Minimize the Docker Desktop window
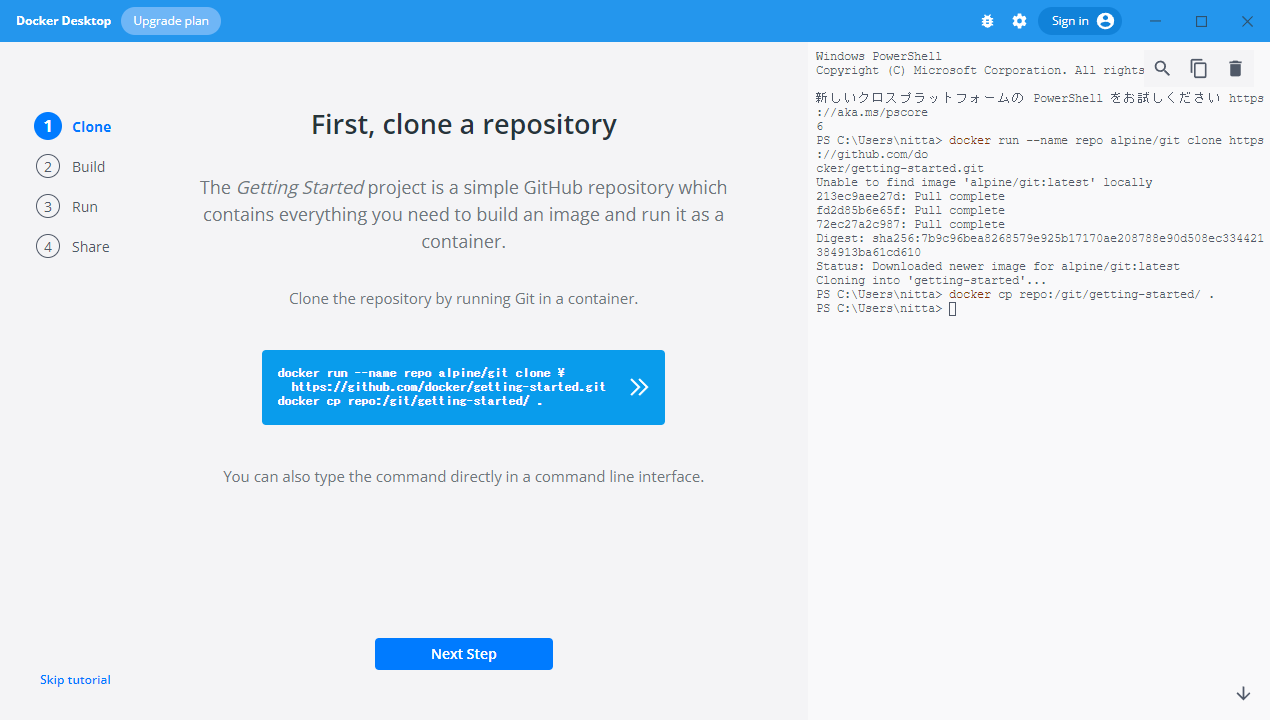This screenshot has width=1270, height=720. [x=1157, y=21]
